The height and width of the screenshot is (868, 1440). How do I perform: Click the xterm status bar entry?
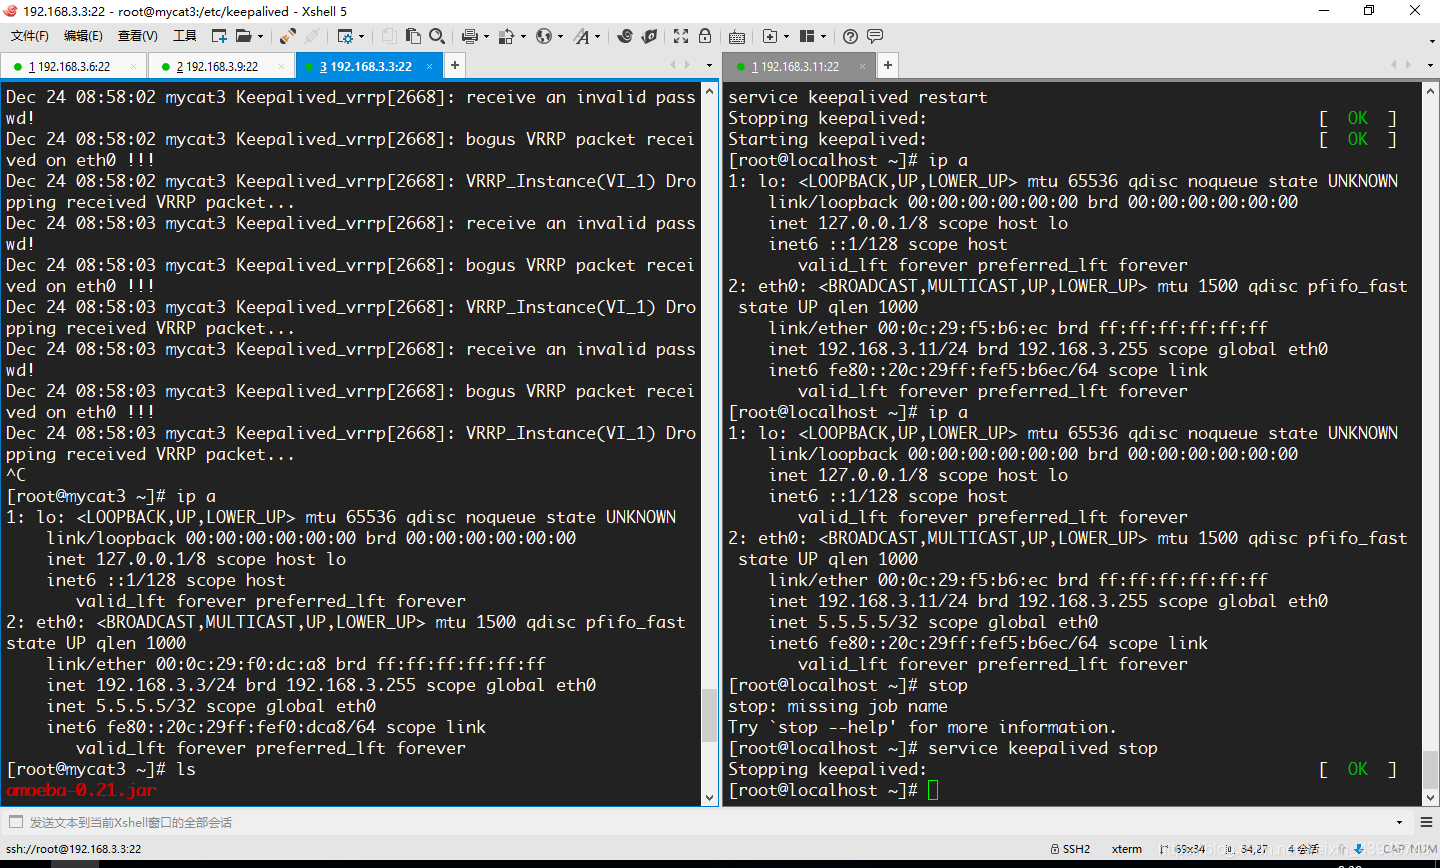point(1127,849)
